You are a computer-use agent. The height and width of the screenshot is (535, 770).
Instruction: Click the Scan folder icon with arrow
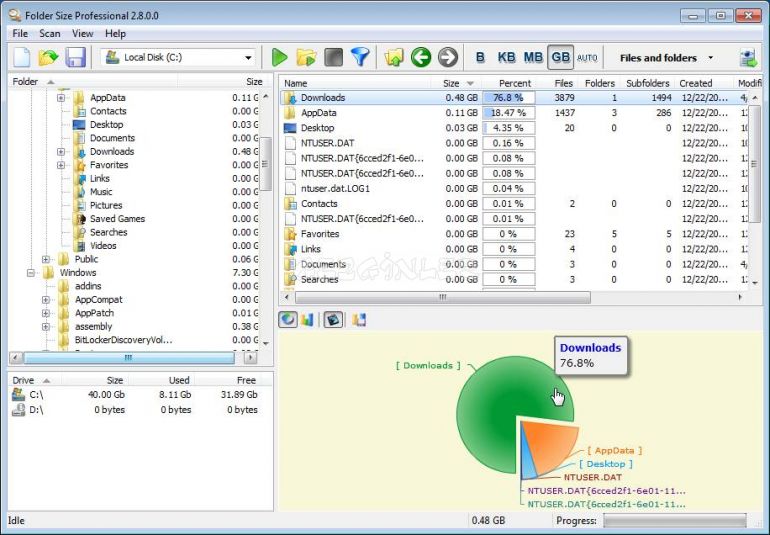click(306, 57)
